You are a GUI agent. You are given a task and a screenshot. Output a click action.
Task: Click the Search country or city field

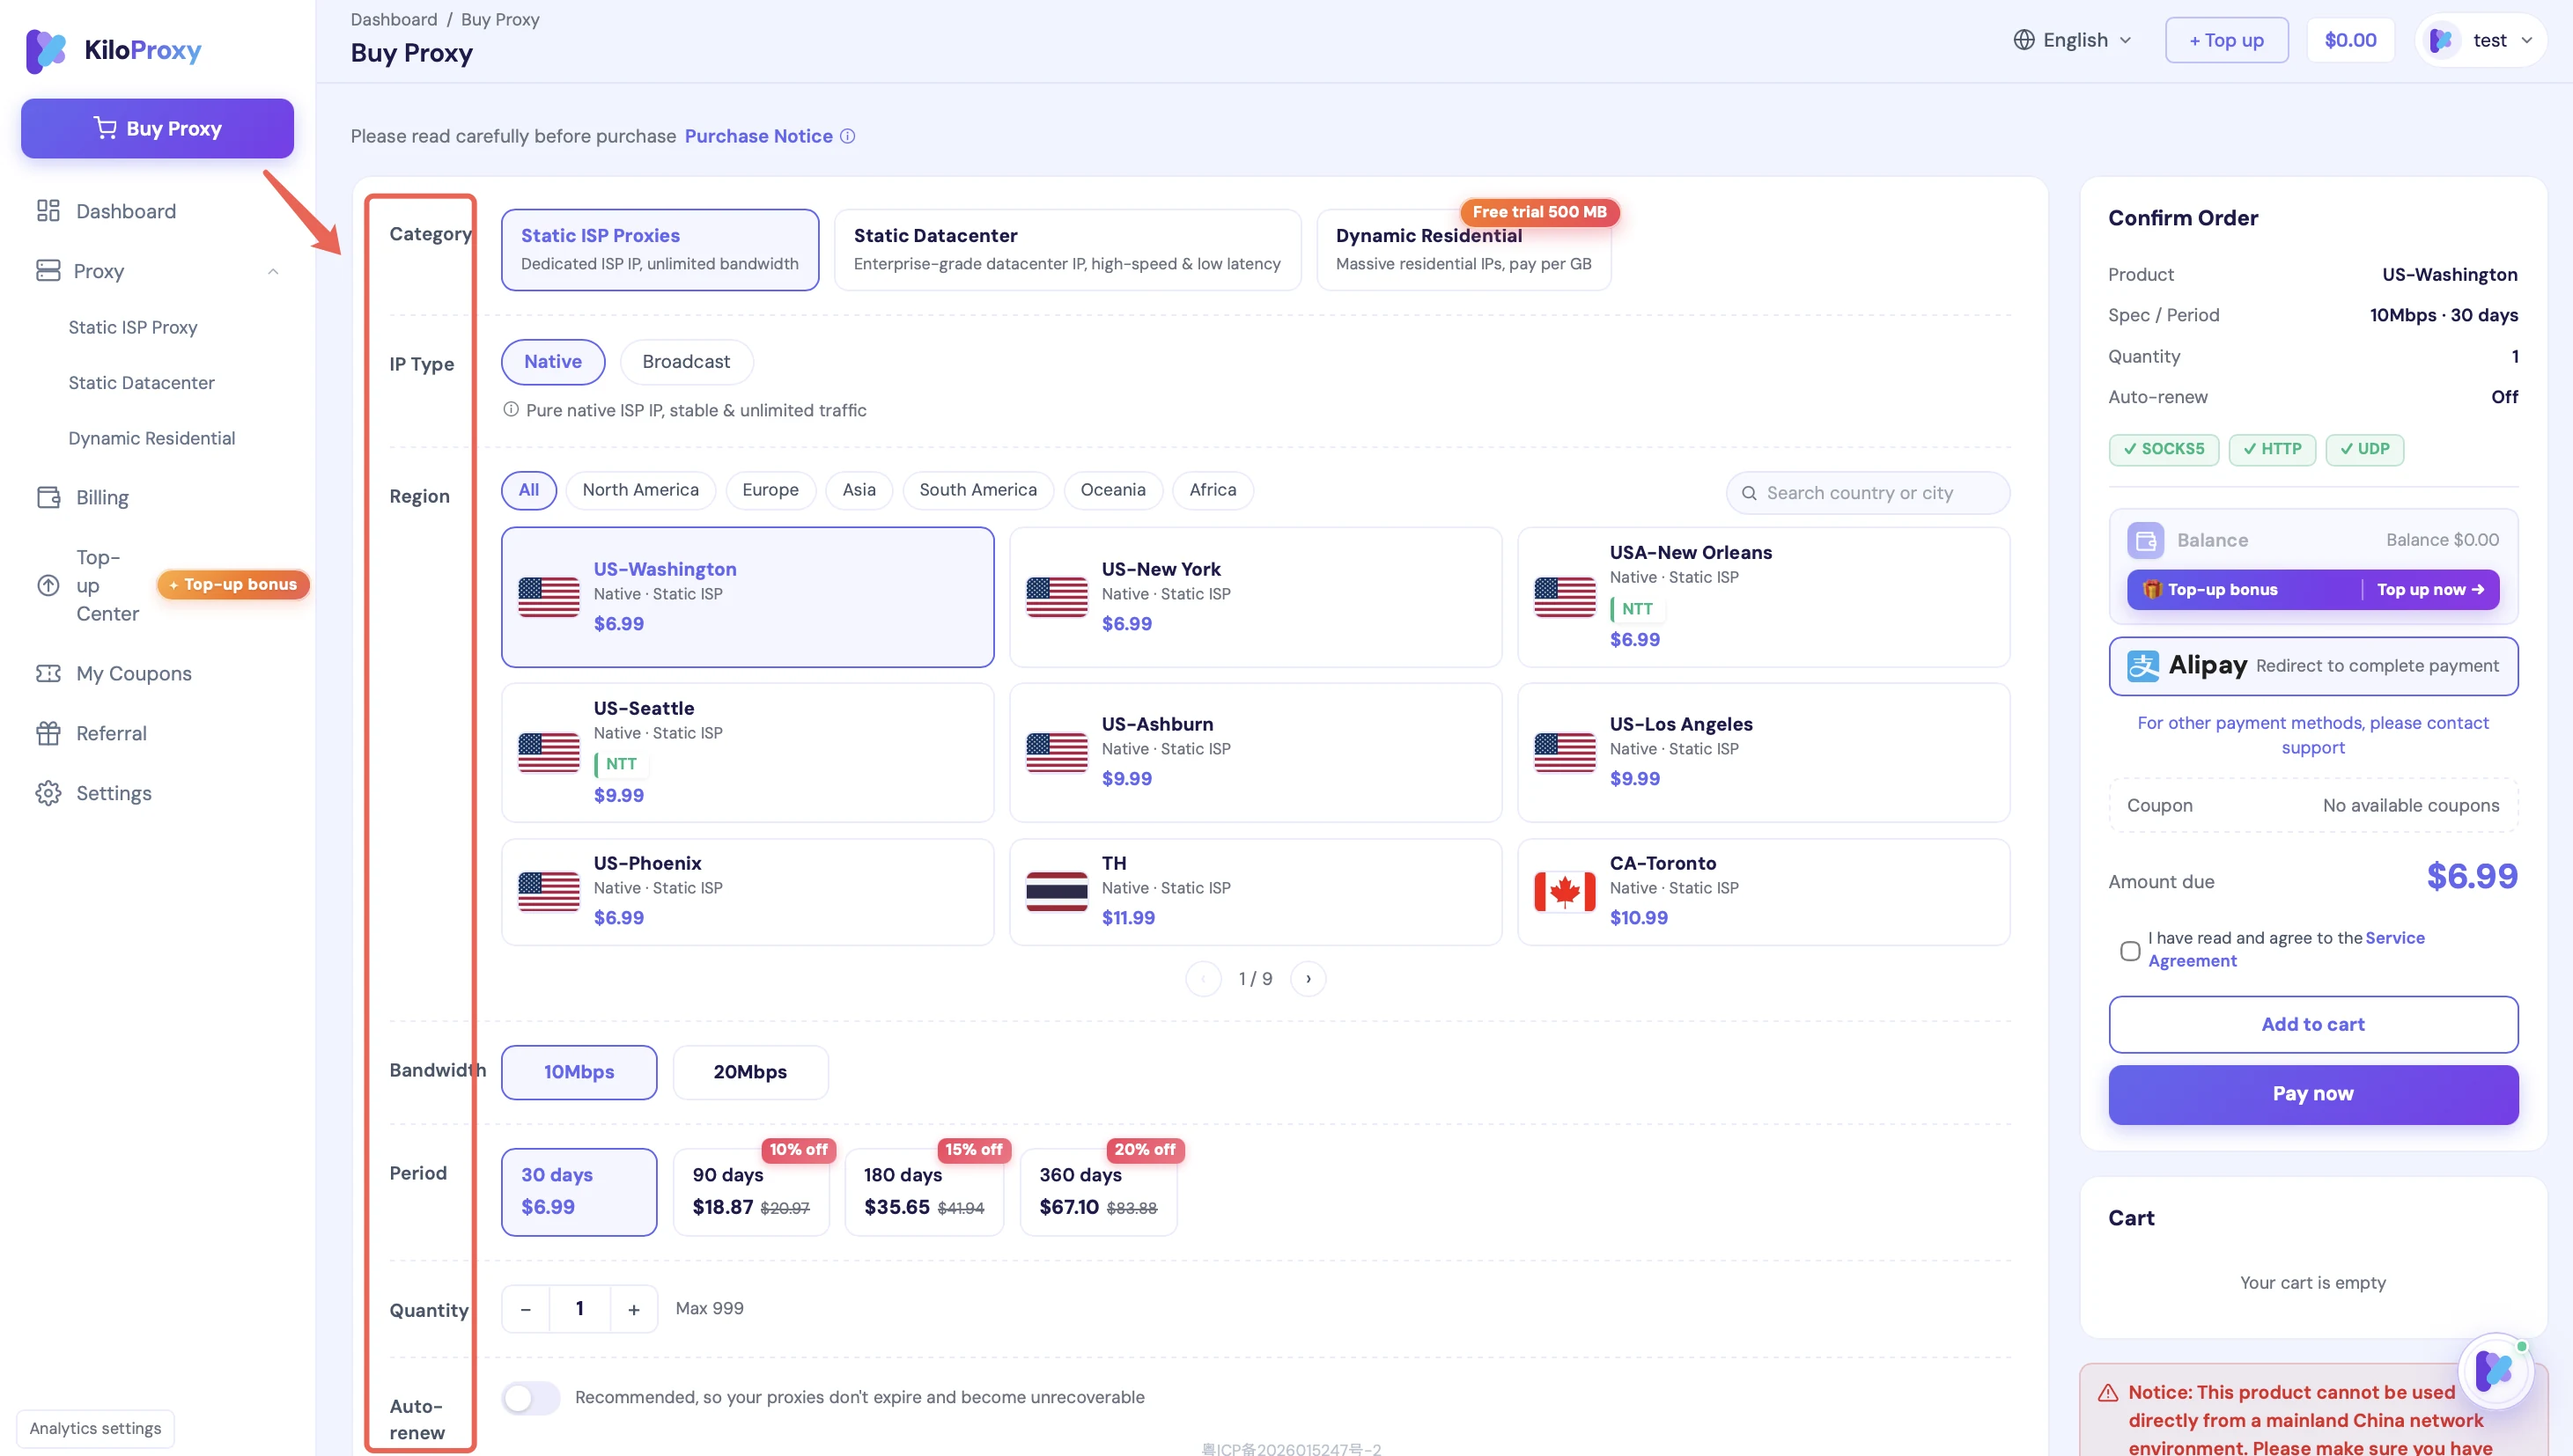pyautogui.click(x=1868, y=493)
